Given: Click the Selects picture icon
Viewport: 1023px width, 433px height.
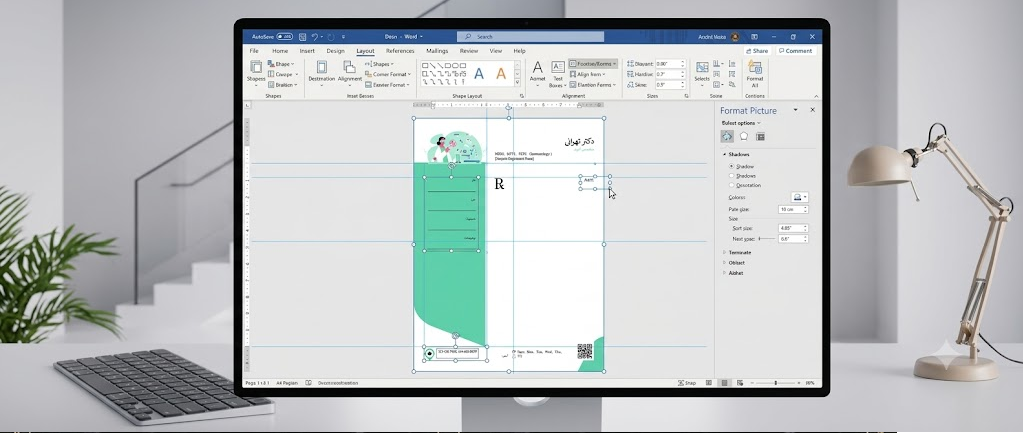Looking at the screenshot, I should coord(702,67).
